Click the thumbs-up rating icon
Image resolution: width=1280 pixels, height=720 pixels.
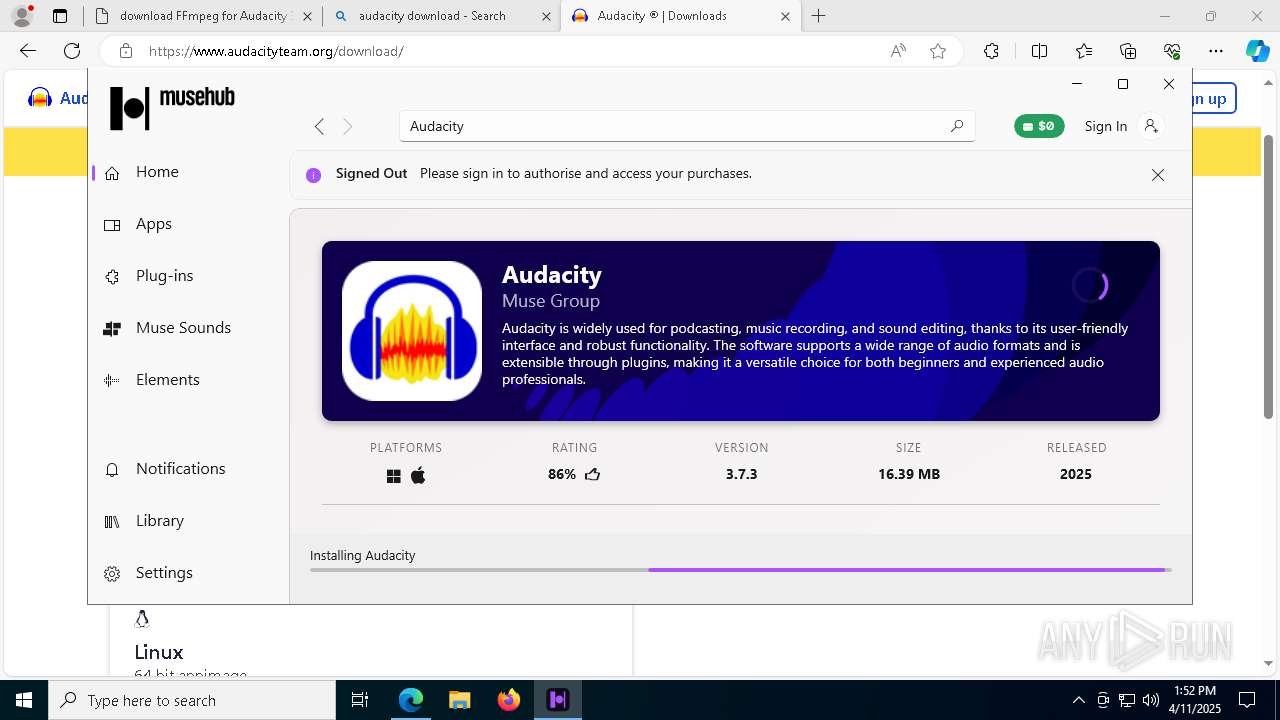(x=592, y=474)
